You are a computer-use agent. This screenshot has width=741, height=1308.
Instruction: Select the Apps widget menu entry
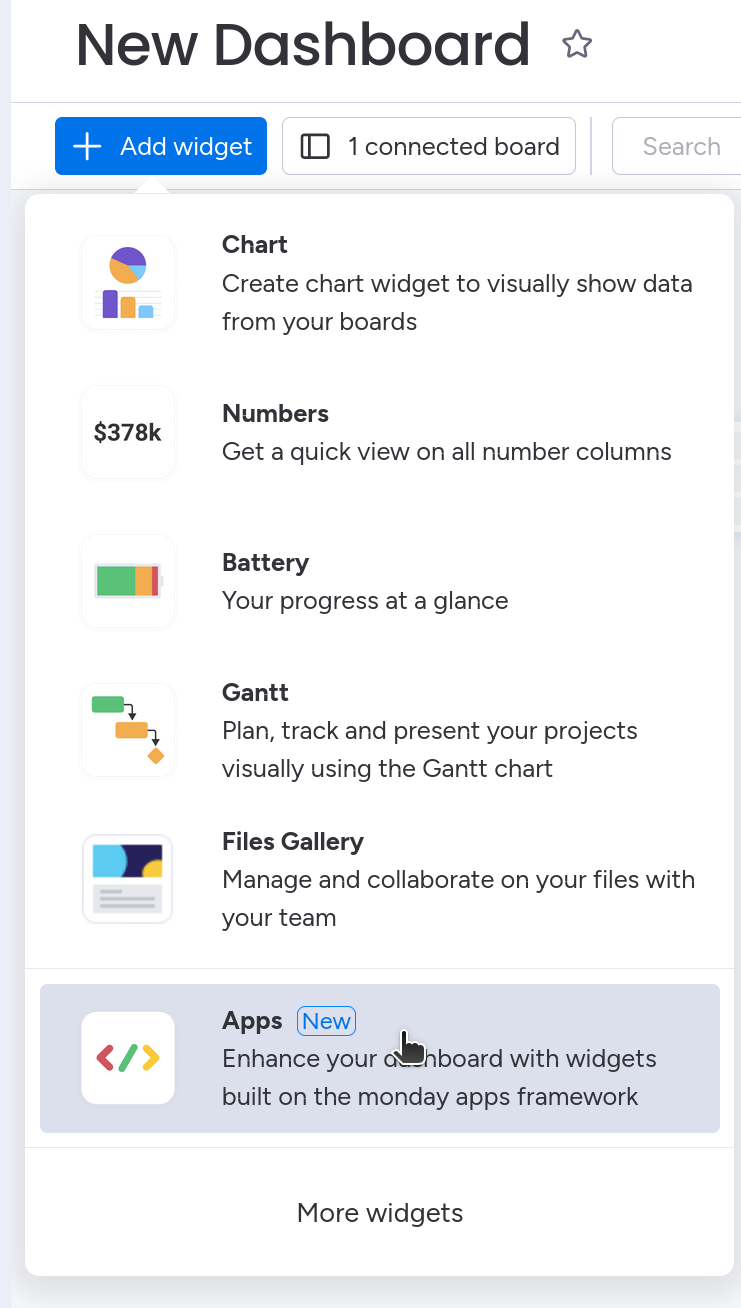[x=252, y=1021]
